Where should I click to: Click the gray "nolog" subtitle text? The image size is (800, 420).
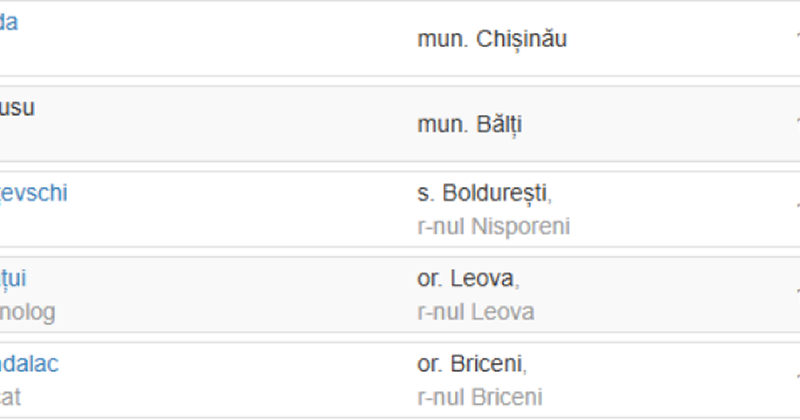click(x=27, y=312)
